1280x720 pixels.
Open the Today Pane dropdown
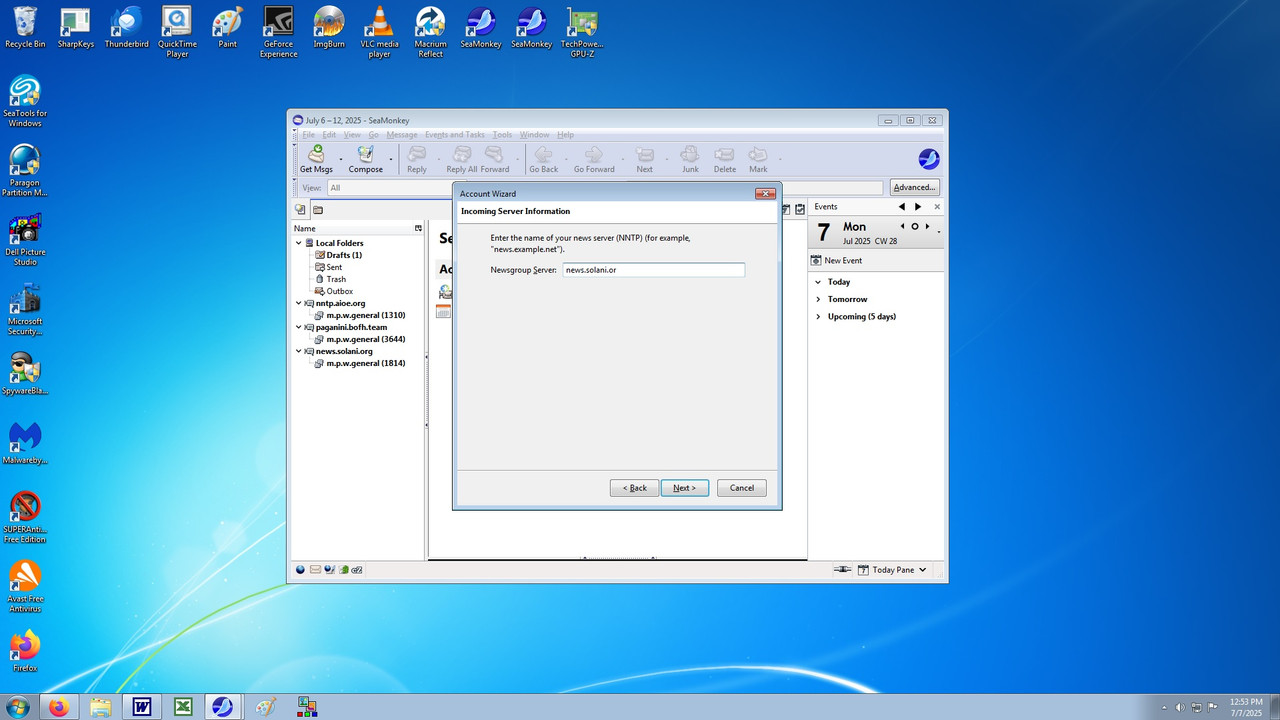tap(922, 570)
